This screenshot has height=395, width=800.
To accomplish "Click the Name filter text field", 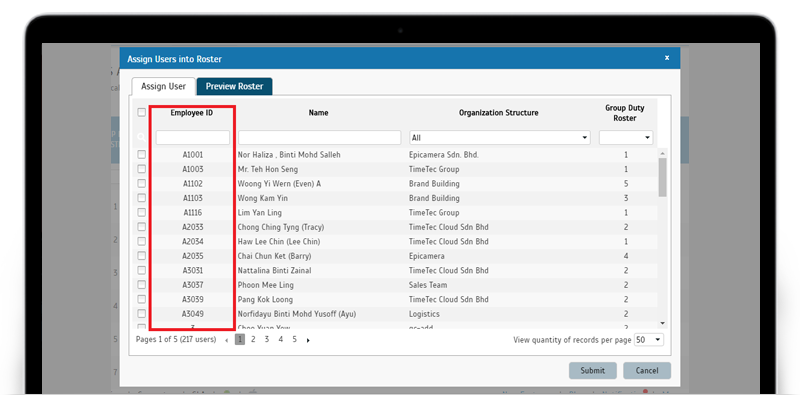I will click(319, 138).
